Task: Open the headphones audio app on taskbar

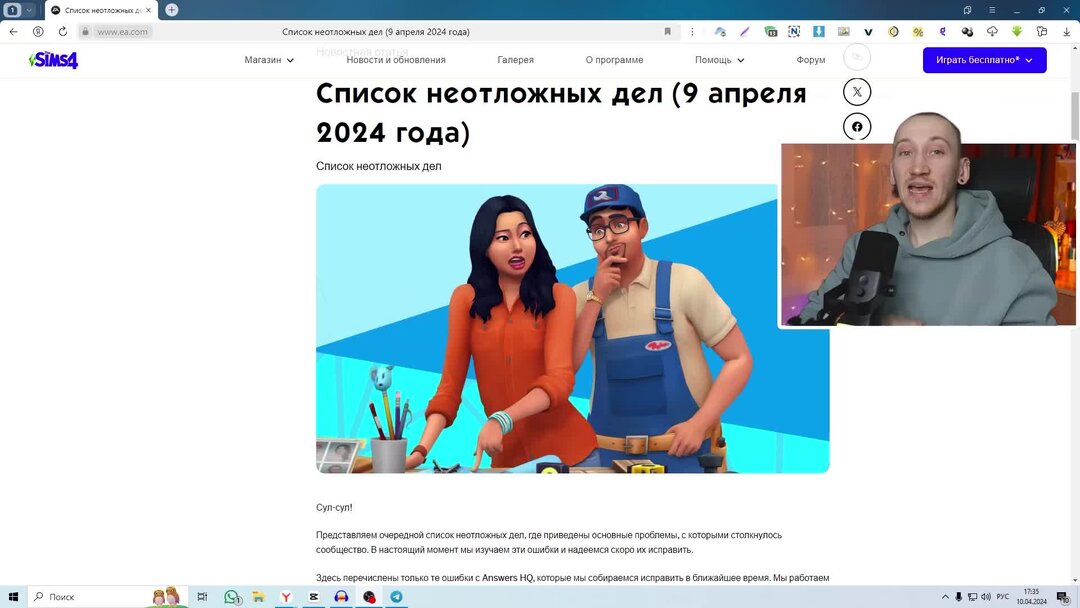Action: tap(341, 596)
